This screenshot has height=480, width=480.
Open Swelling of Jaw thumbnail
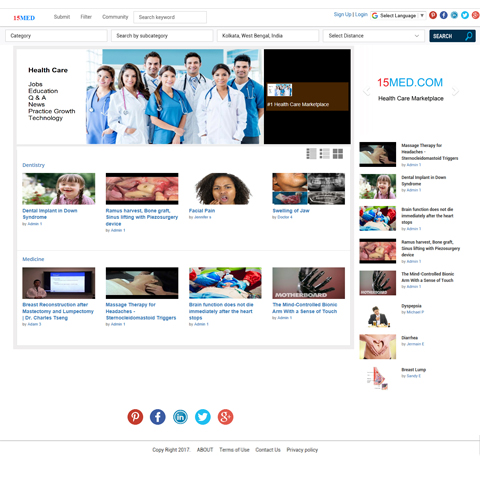click(308, 189)
